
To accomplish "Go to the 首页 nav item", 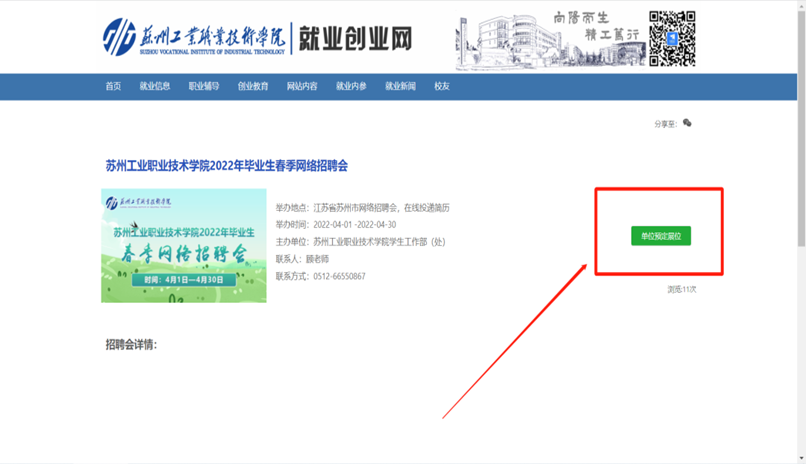I will point(113,87).
